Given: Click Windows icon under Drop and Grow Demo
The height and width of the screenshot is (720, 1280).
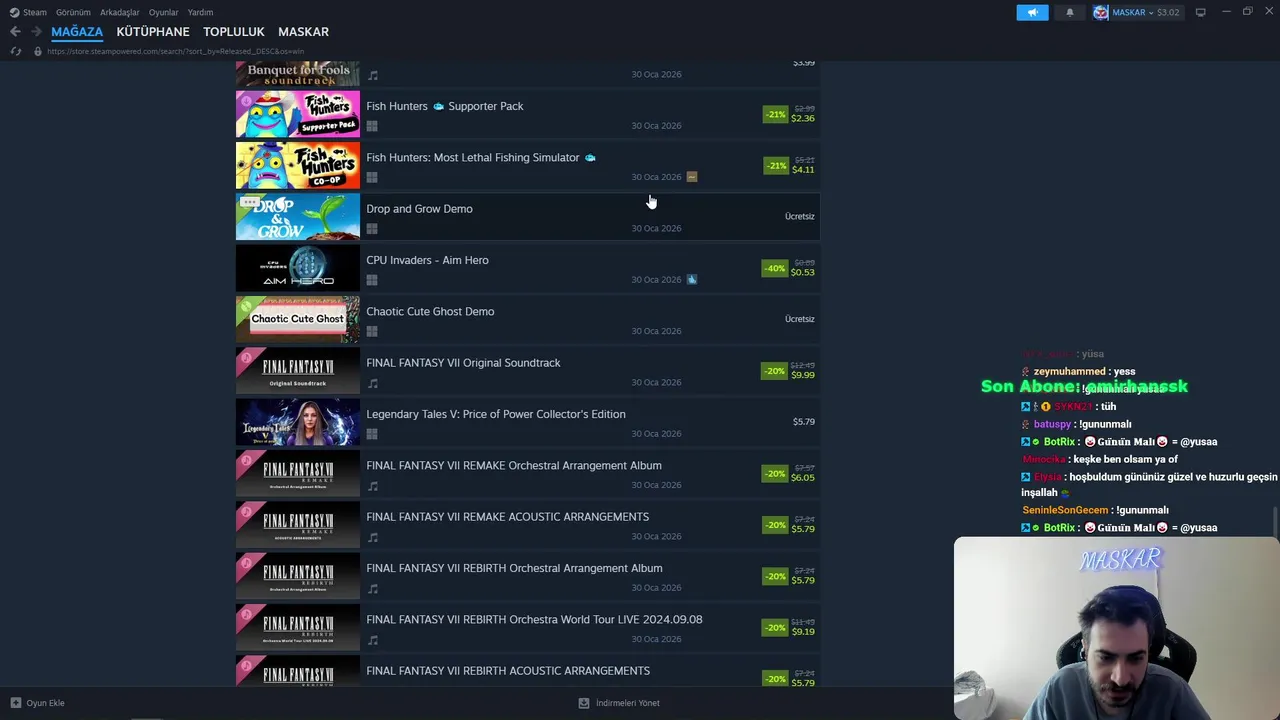Looking at the screenshot, I should click(x=372, y=229).
